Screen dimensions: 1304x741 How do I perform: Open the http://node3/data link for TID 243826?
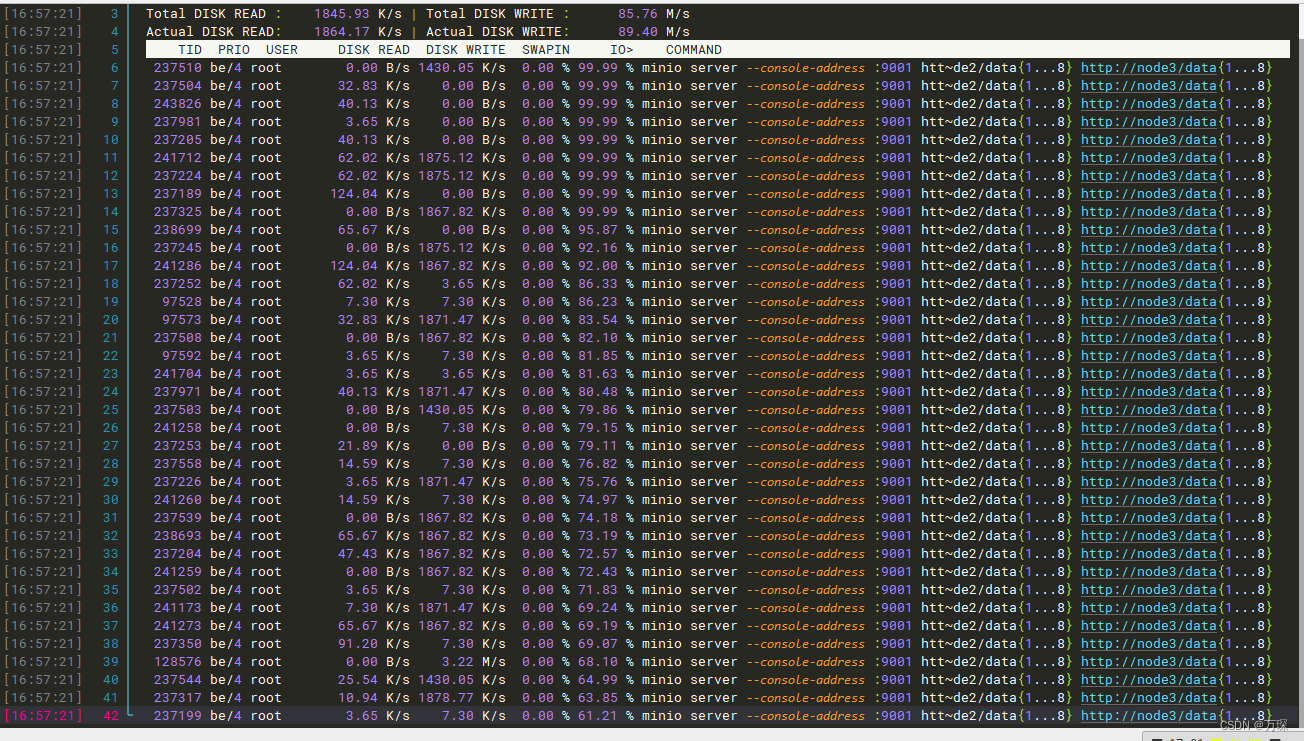coord(1149,104)
